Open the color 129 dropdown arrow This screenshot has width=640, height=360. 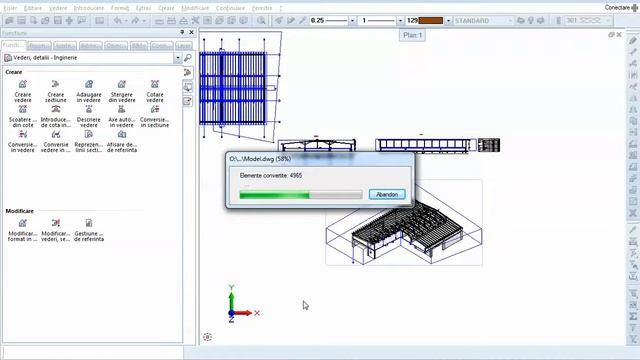(448, 20)
